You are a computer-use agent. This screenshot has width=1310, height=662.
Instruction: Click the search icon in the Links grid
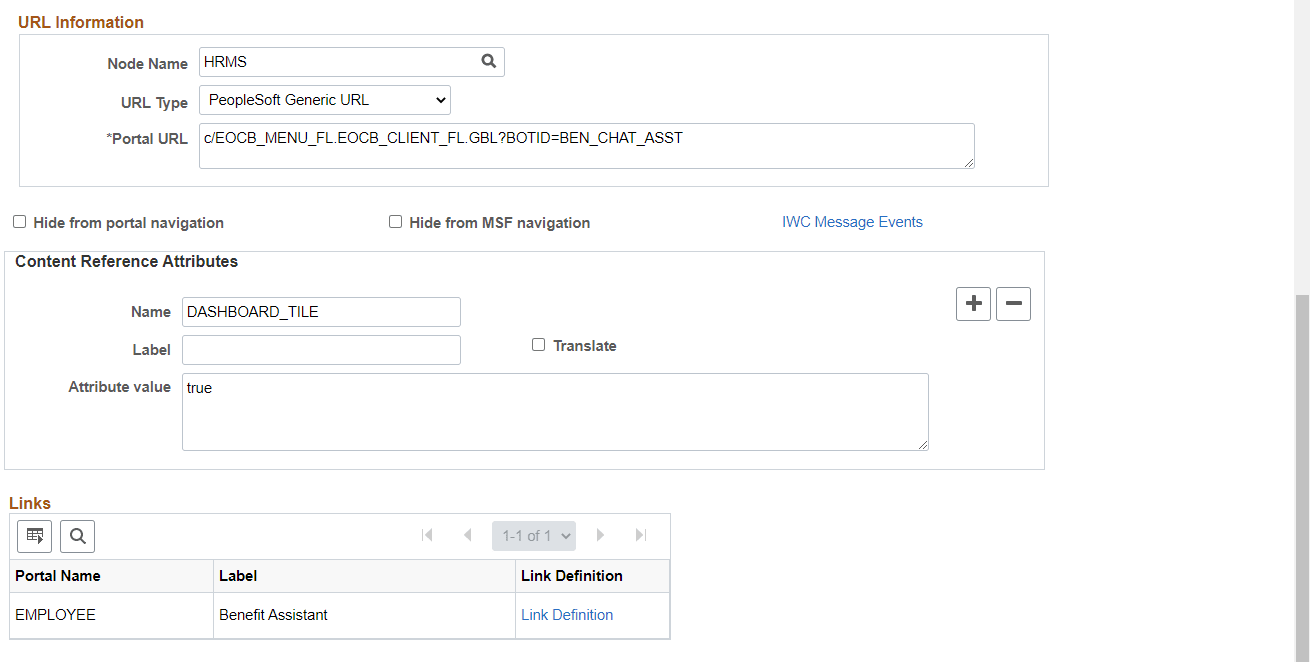(x=77, y=535)
